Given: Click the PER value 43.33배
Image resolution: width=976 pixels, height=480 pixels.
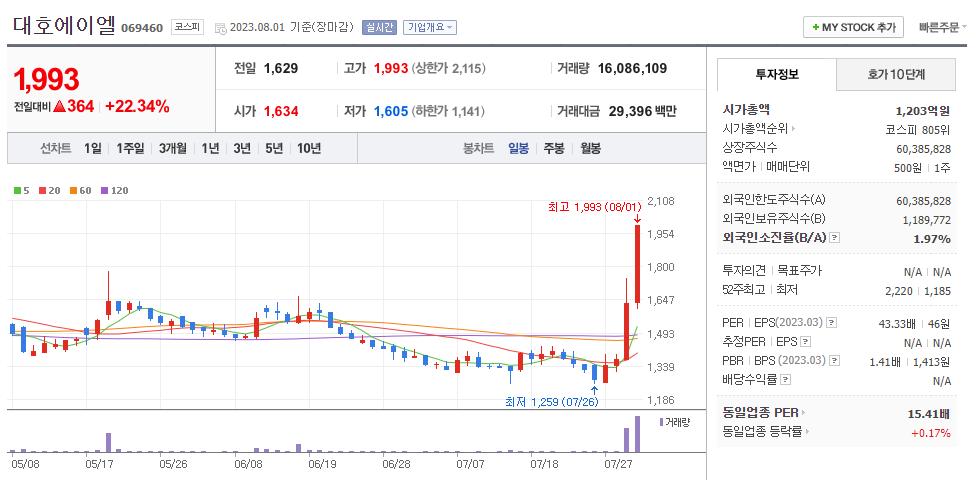Looking at the screenshot, I should 896,324.
